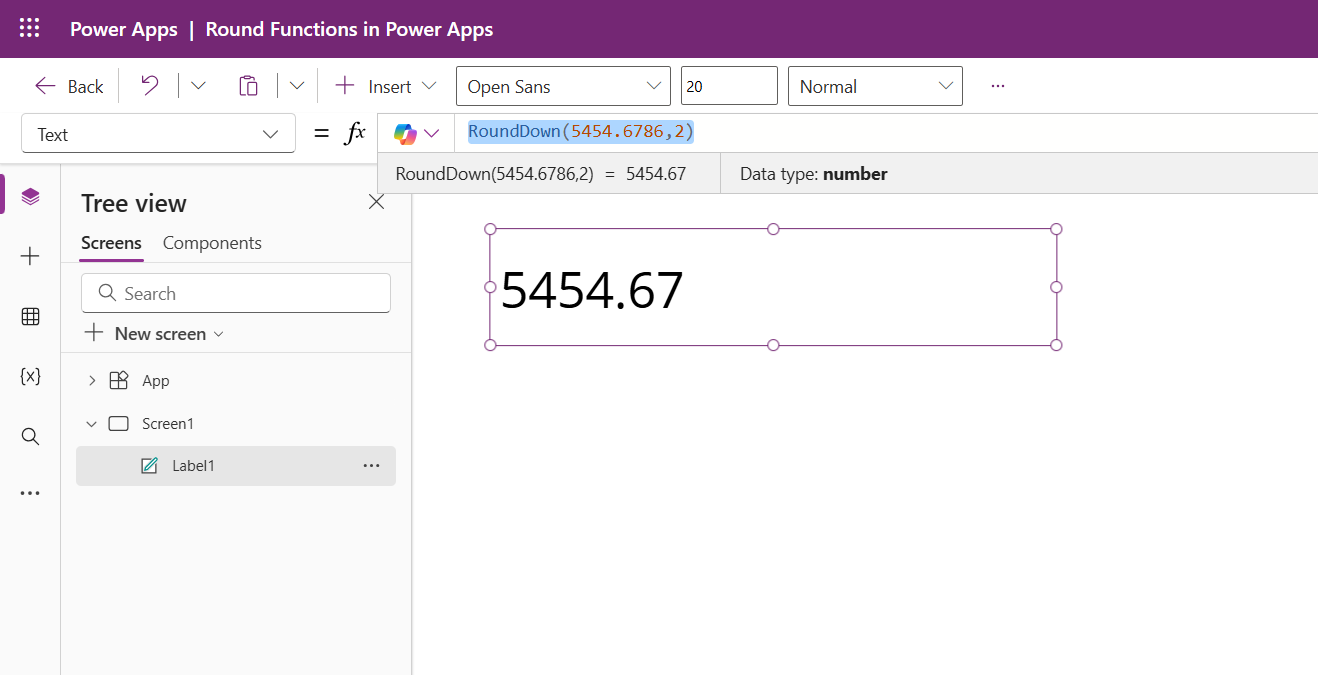1318x675 pixels.
Task: Open sidebar More options ellipsis
Action: tap(30, 492)
